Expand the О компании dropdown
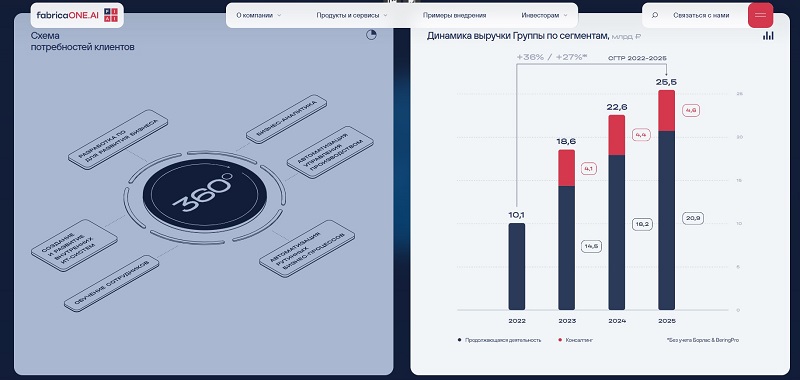 click(x=259, y=15)
